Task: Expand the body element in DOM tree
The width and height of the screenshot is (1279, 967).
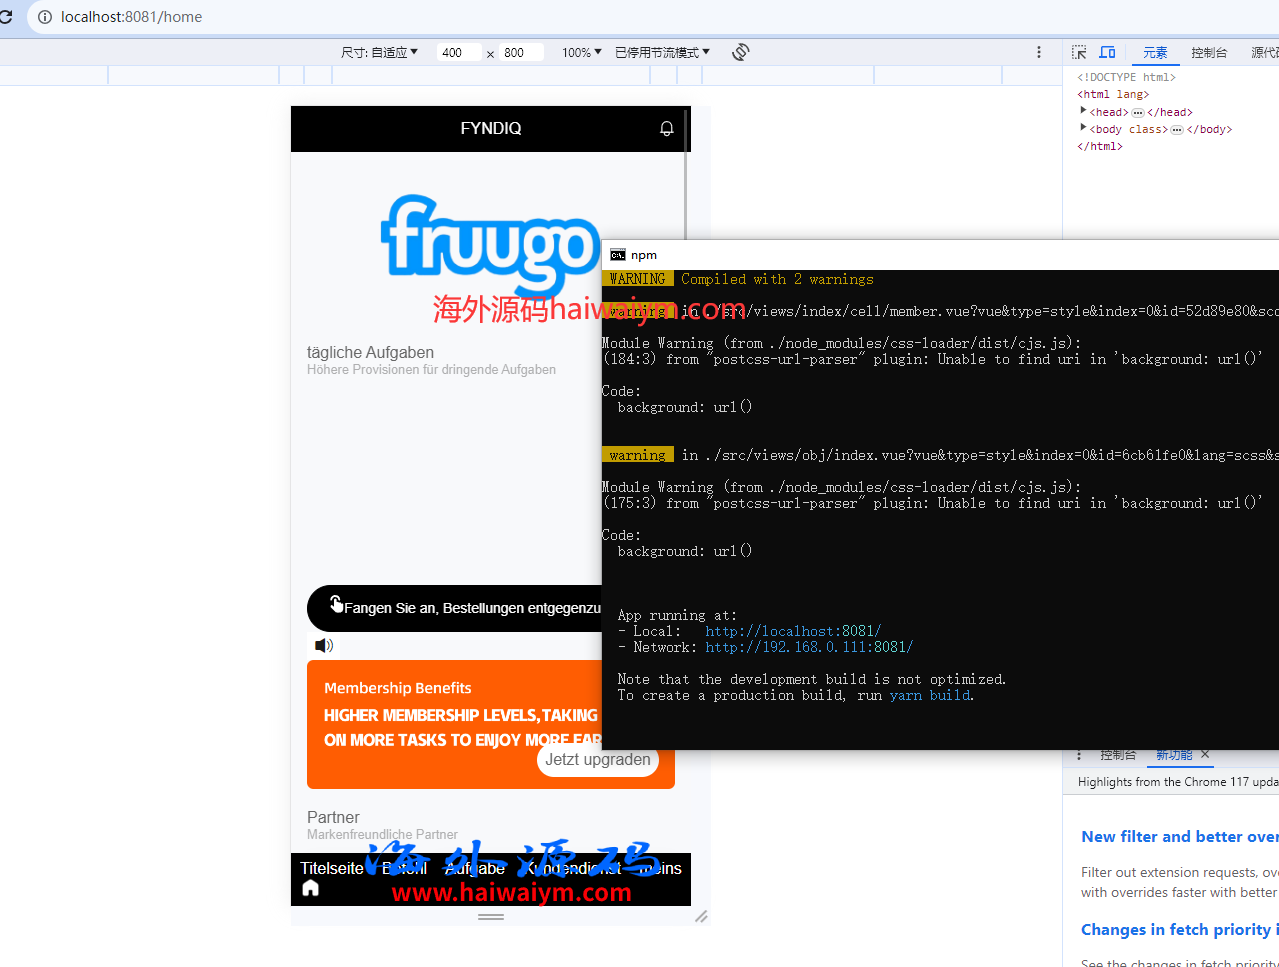Action: coord(1083,128)
